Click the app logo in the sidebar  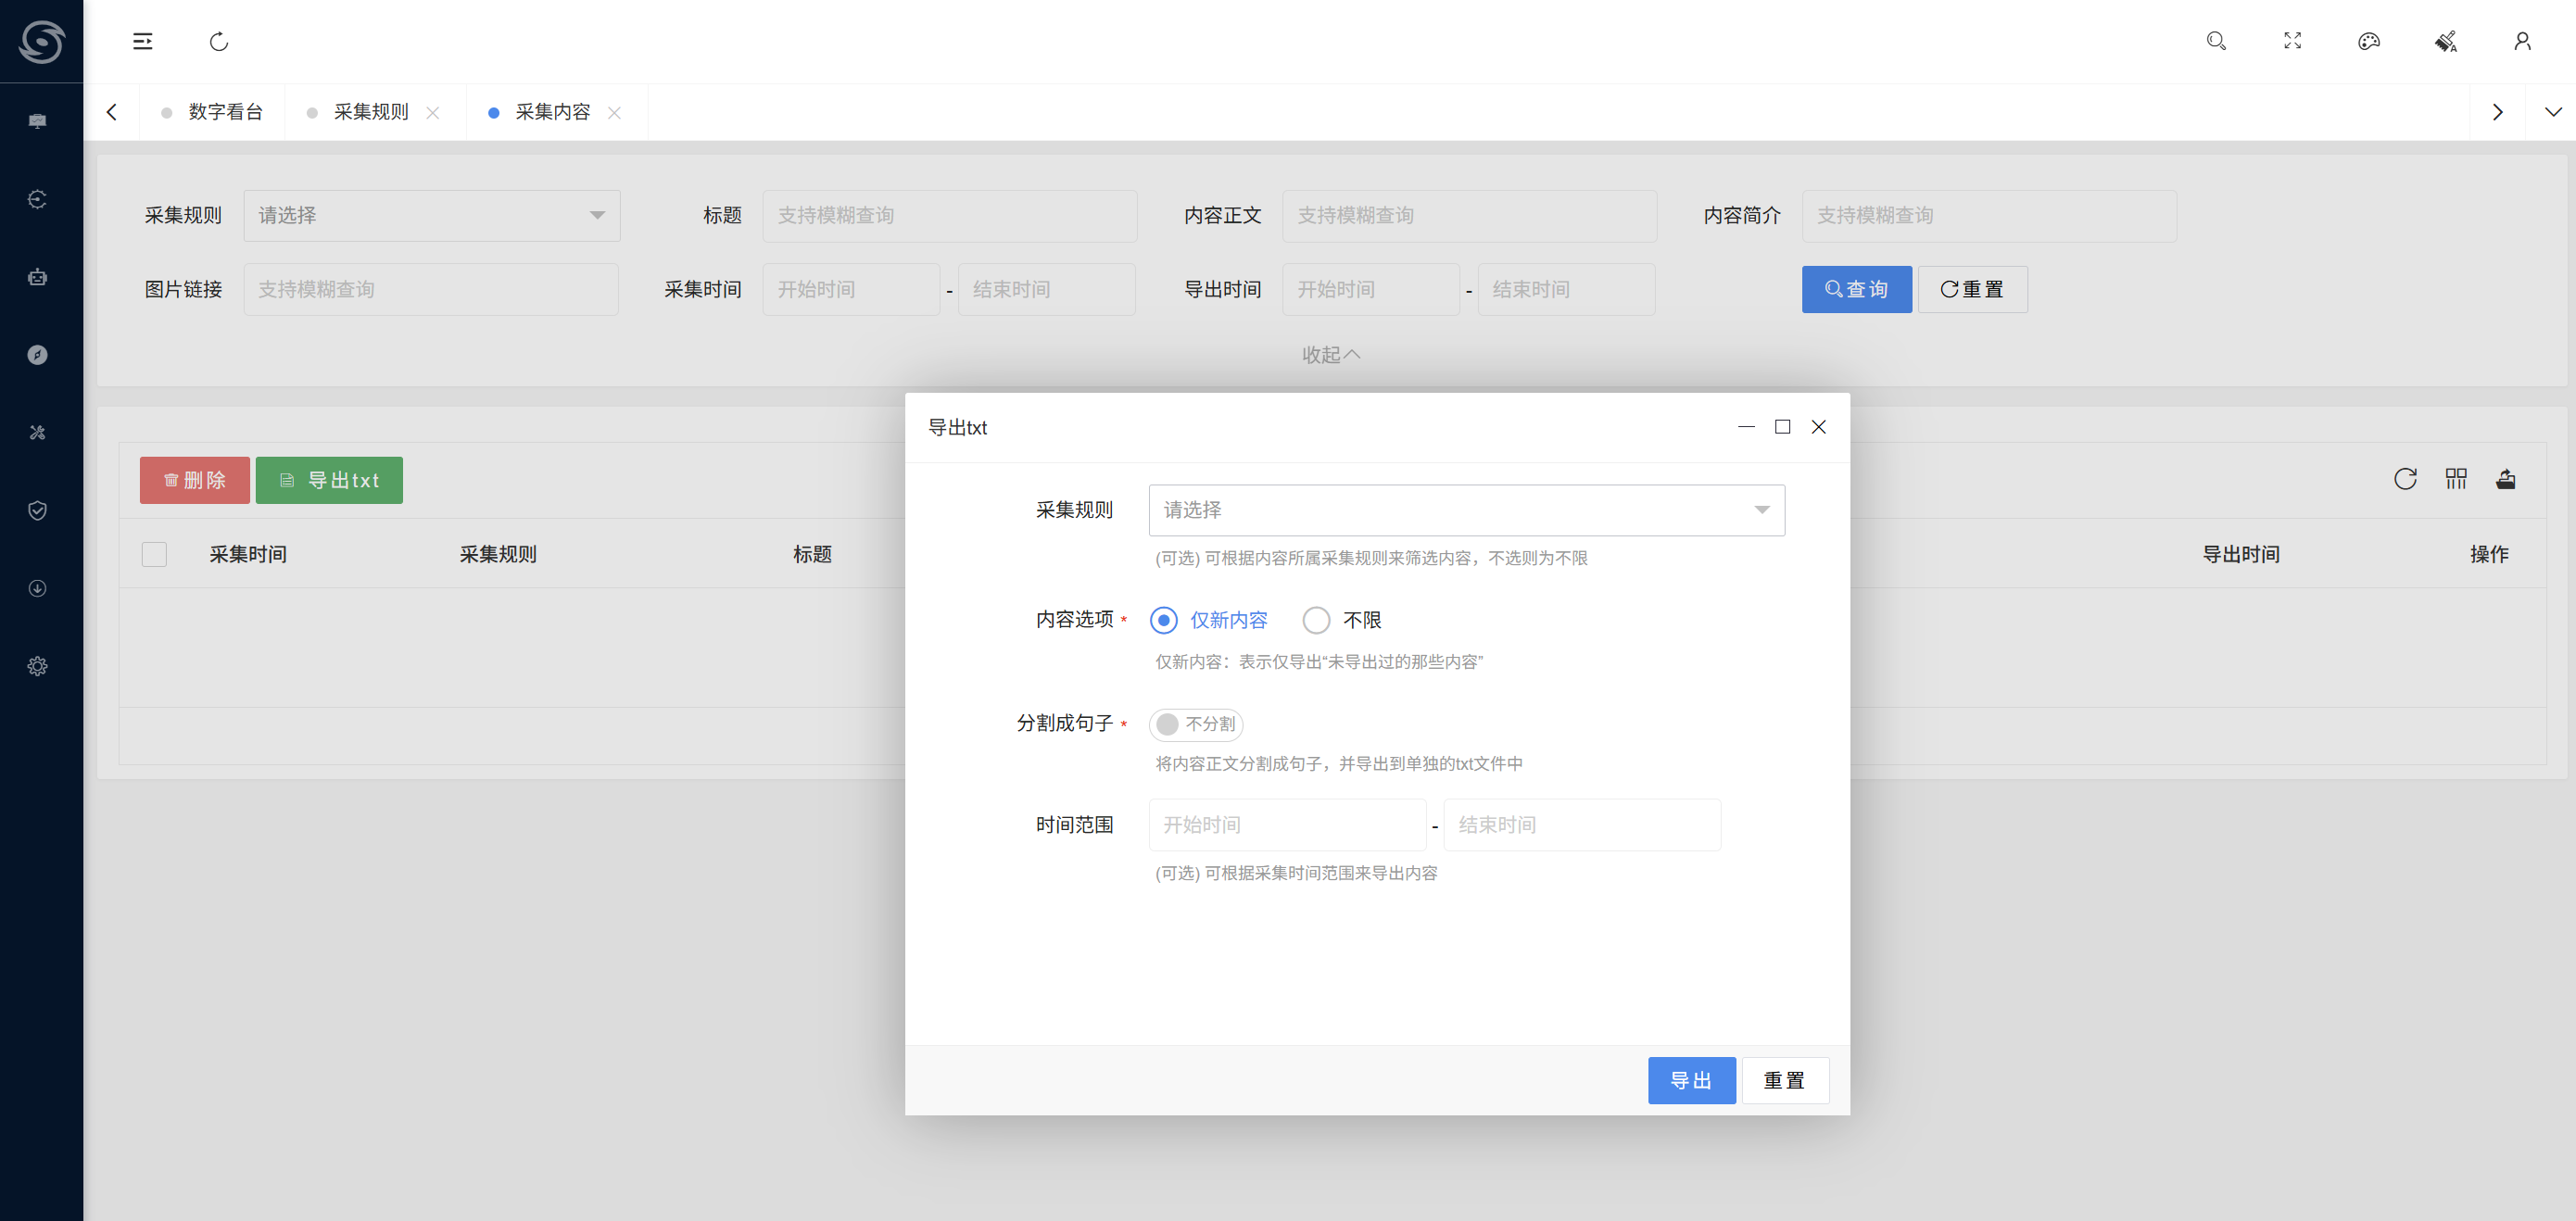(41, 41)
